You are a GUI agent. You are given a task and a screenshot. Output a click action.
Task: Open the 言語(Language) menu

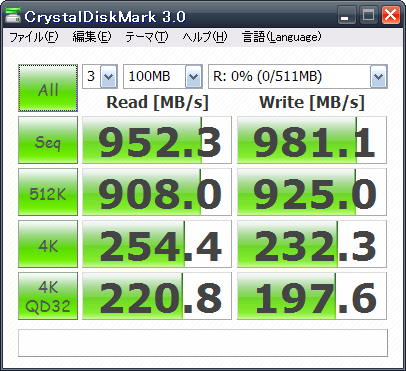[282, 37]
